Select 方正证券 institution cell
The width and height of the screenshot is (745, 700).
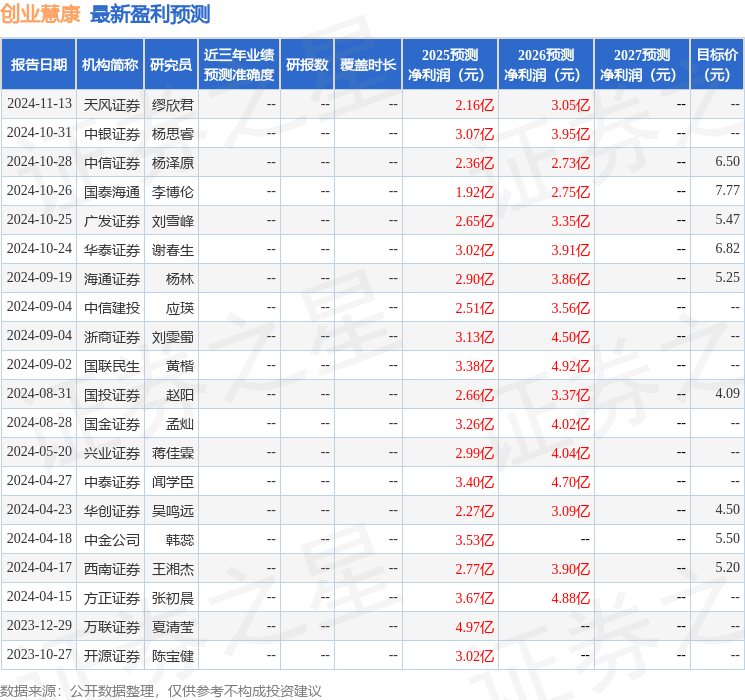[112, 598]
